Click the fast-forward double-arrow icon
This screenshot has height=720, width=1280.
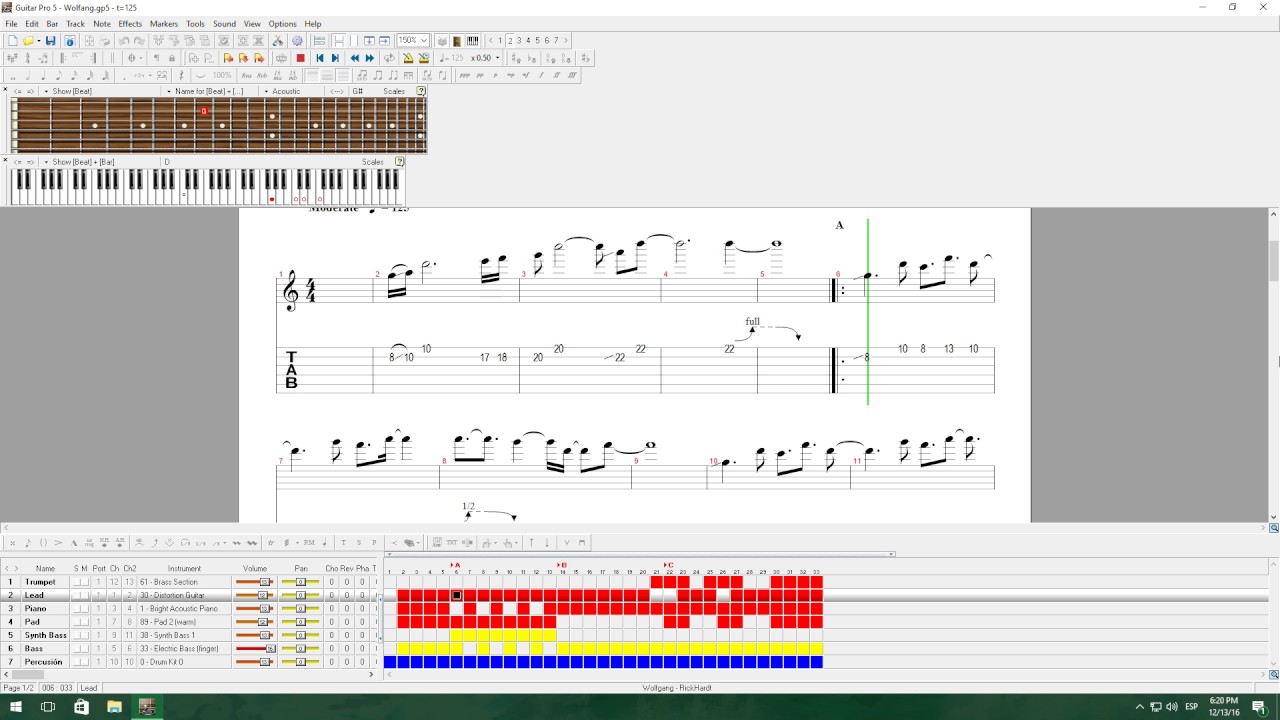click(370, 58)
